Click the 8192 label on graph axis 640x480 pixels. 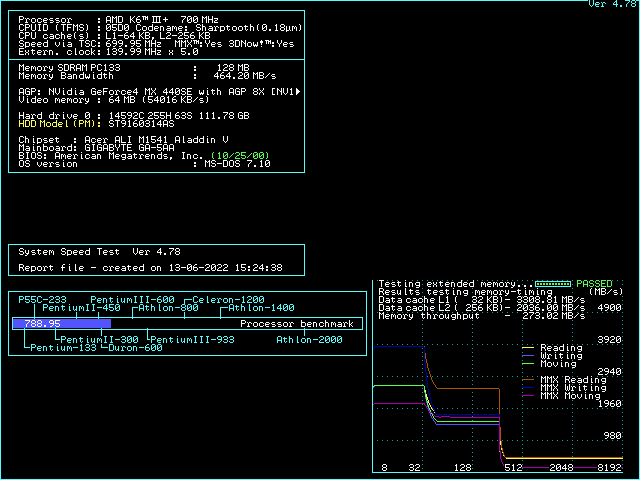(x=609, y=467)
